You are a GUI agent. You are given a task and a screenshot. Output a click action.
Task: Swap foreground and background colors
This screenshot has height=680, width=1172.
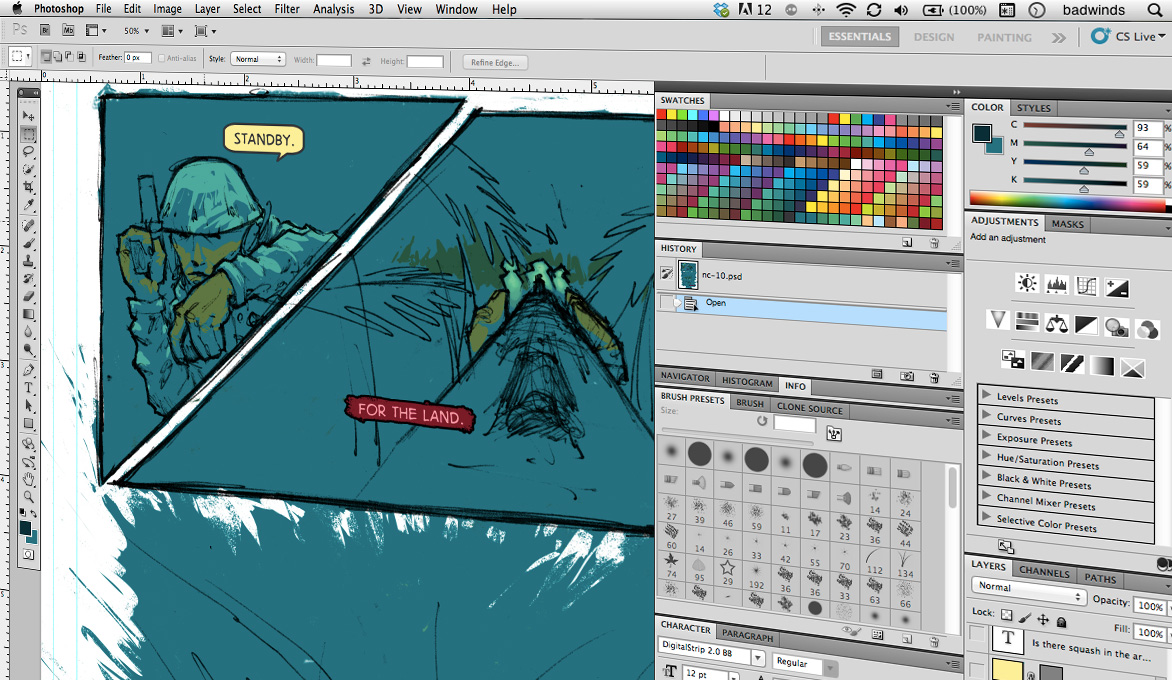point(34,513)
